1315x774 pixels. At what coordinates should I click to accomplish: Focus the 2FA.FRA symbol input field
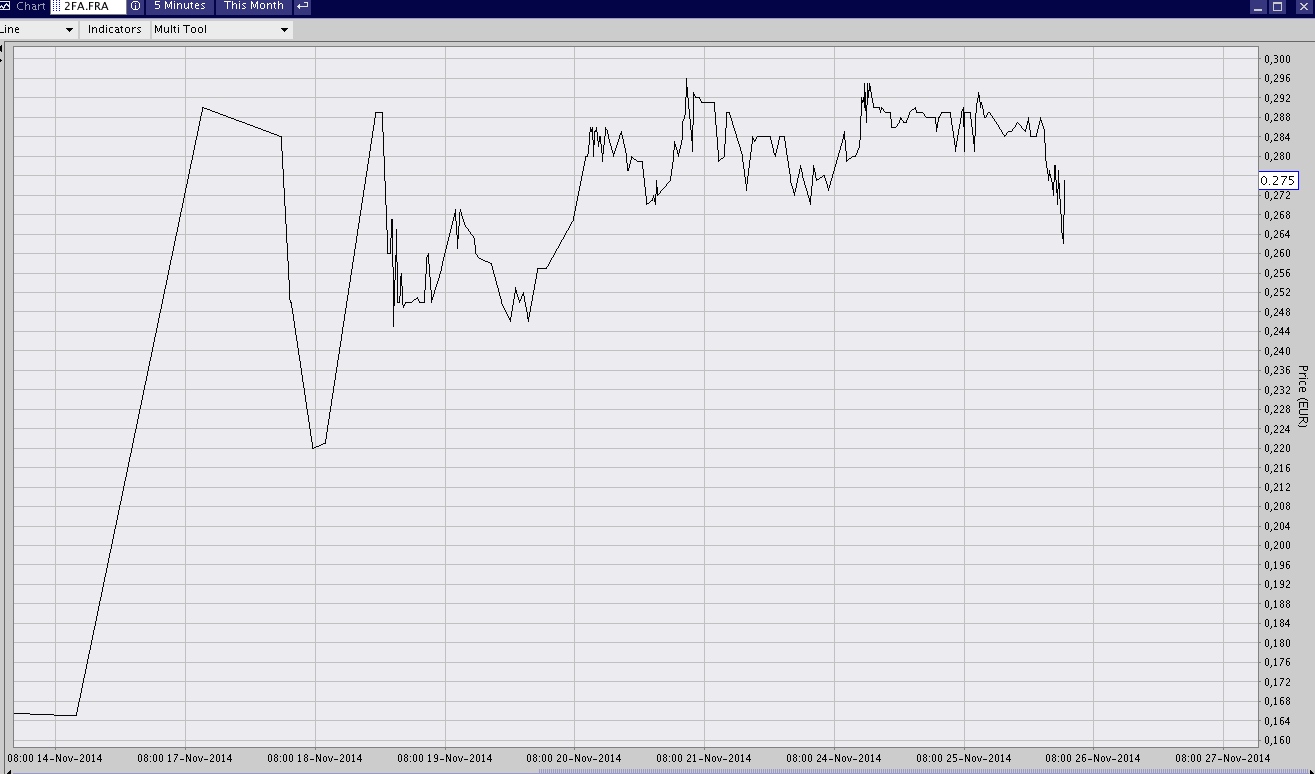pyautogui.click(x=92, y=7)
